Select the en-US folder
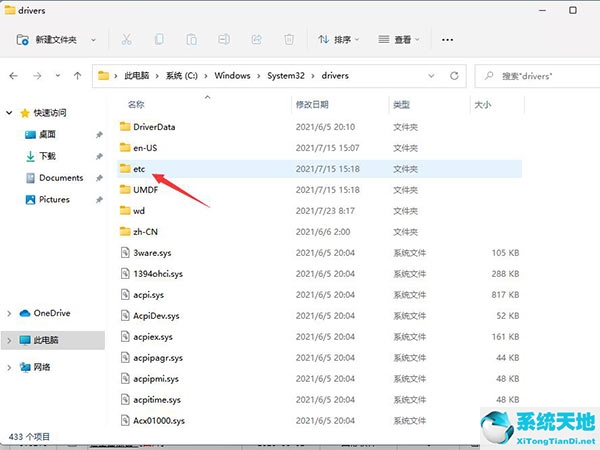Screen dimensions: 600x450 pyautogui.click(x=320, y=148)
